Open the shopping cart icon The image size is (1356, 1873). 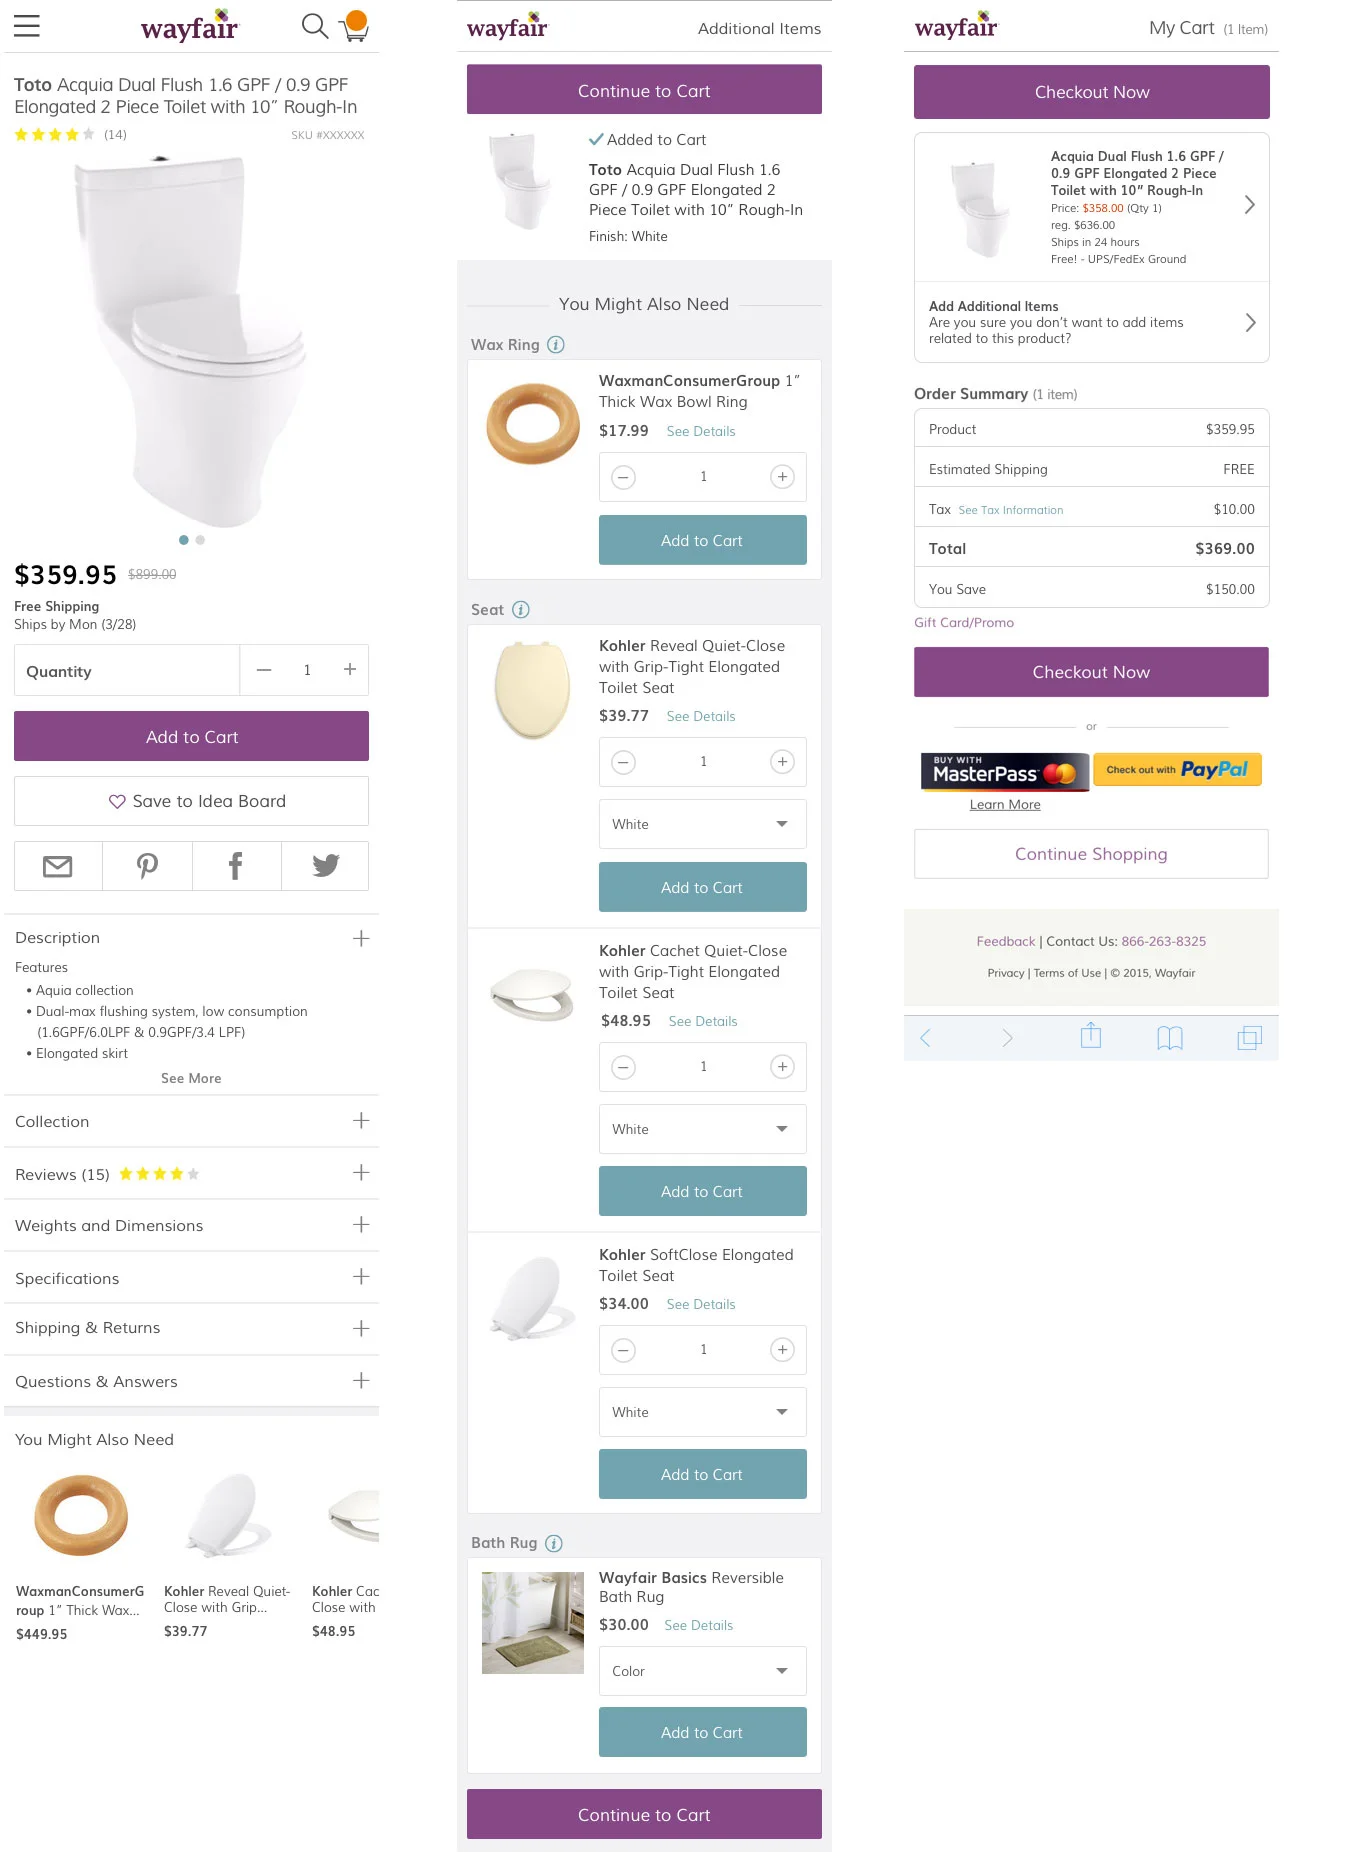pos(354,27)
